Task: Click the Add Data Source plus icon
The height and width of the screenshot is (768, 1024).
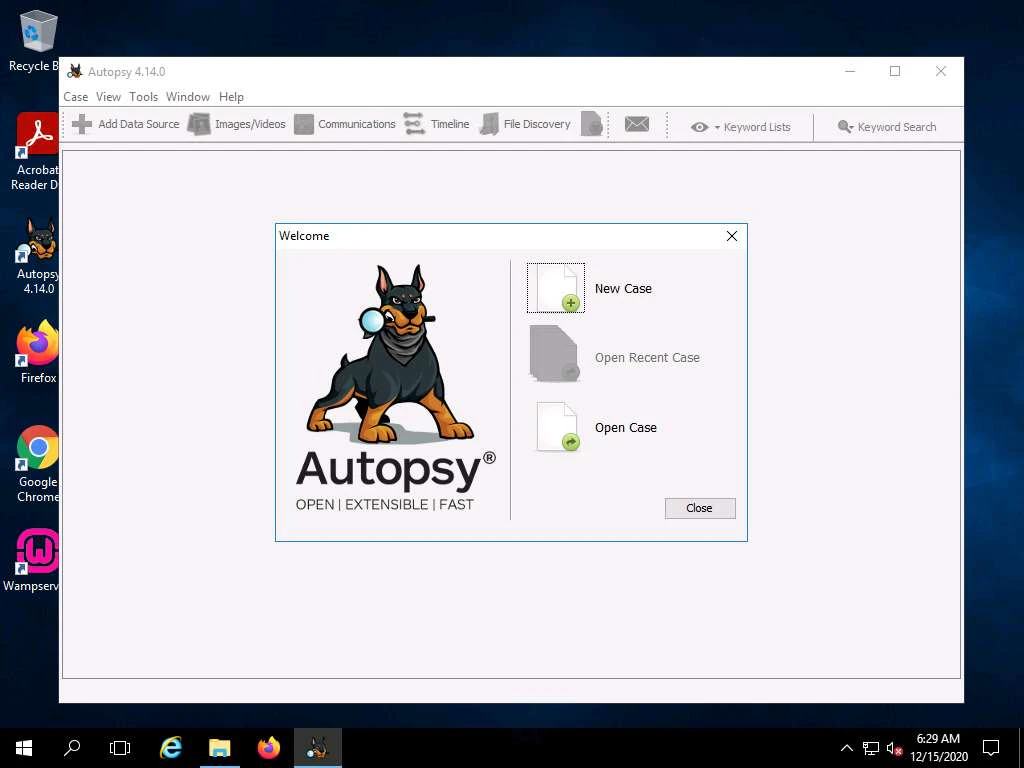Action: coord(82,124)
